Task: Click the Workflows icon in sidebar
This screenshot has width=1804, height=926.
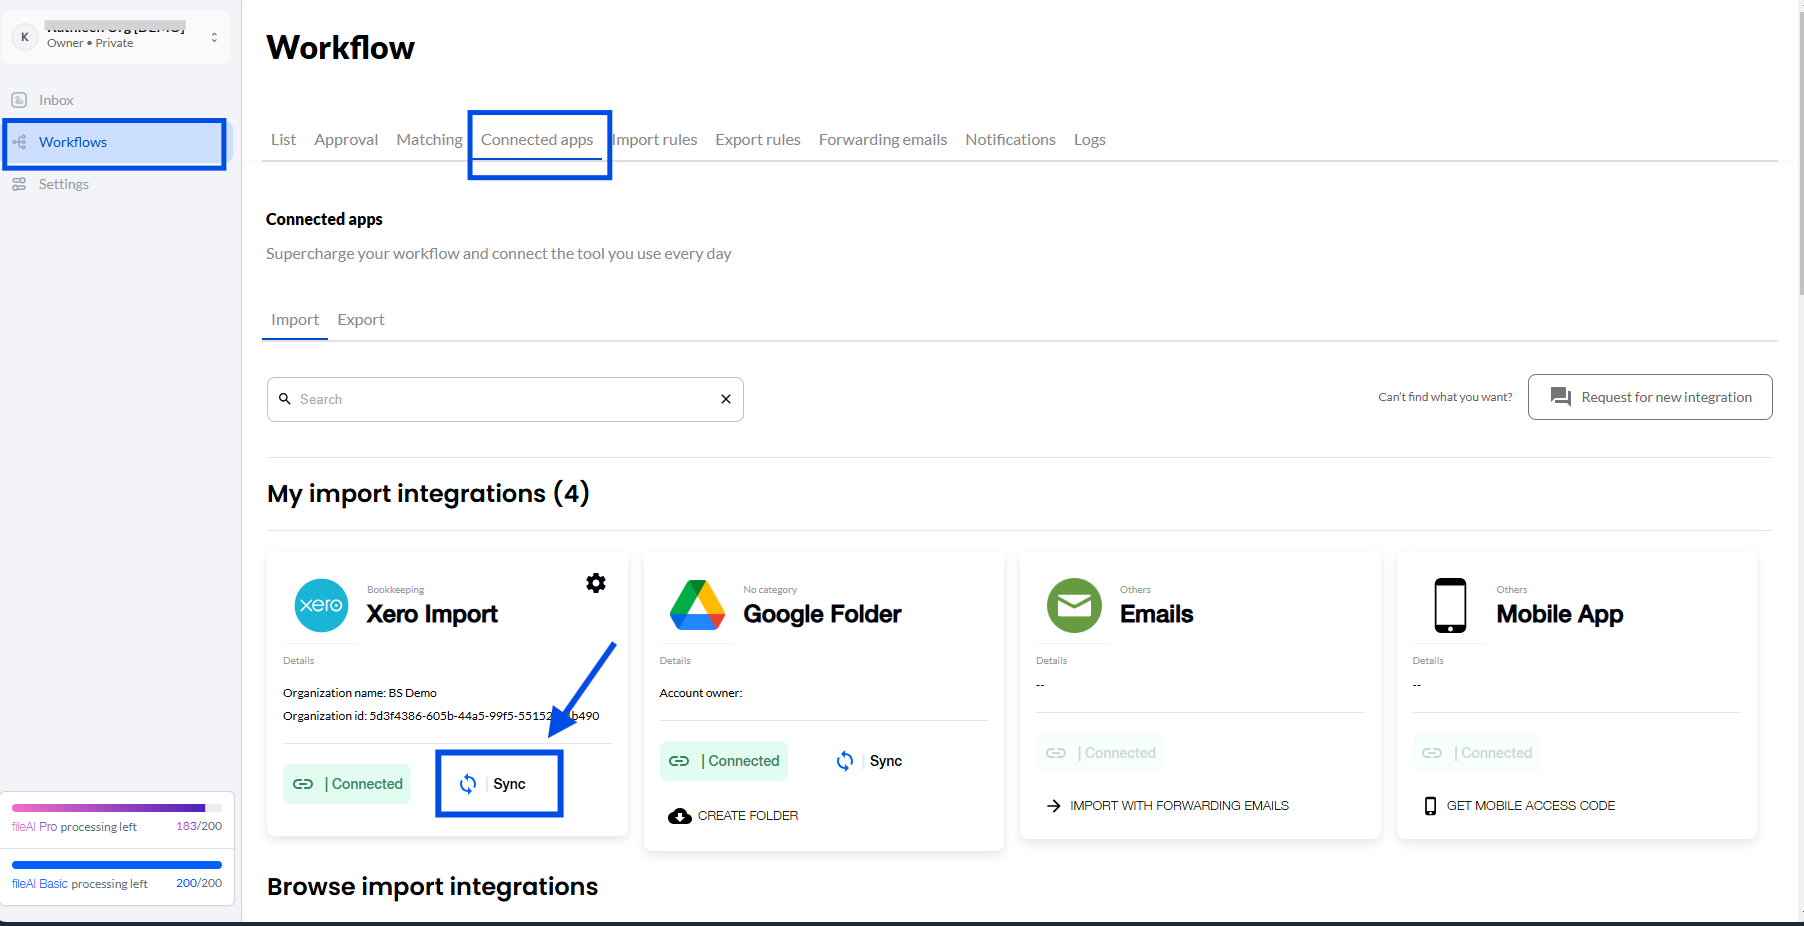Action: tap(19, 142)
